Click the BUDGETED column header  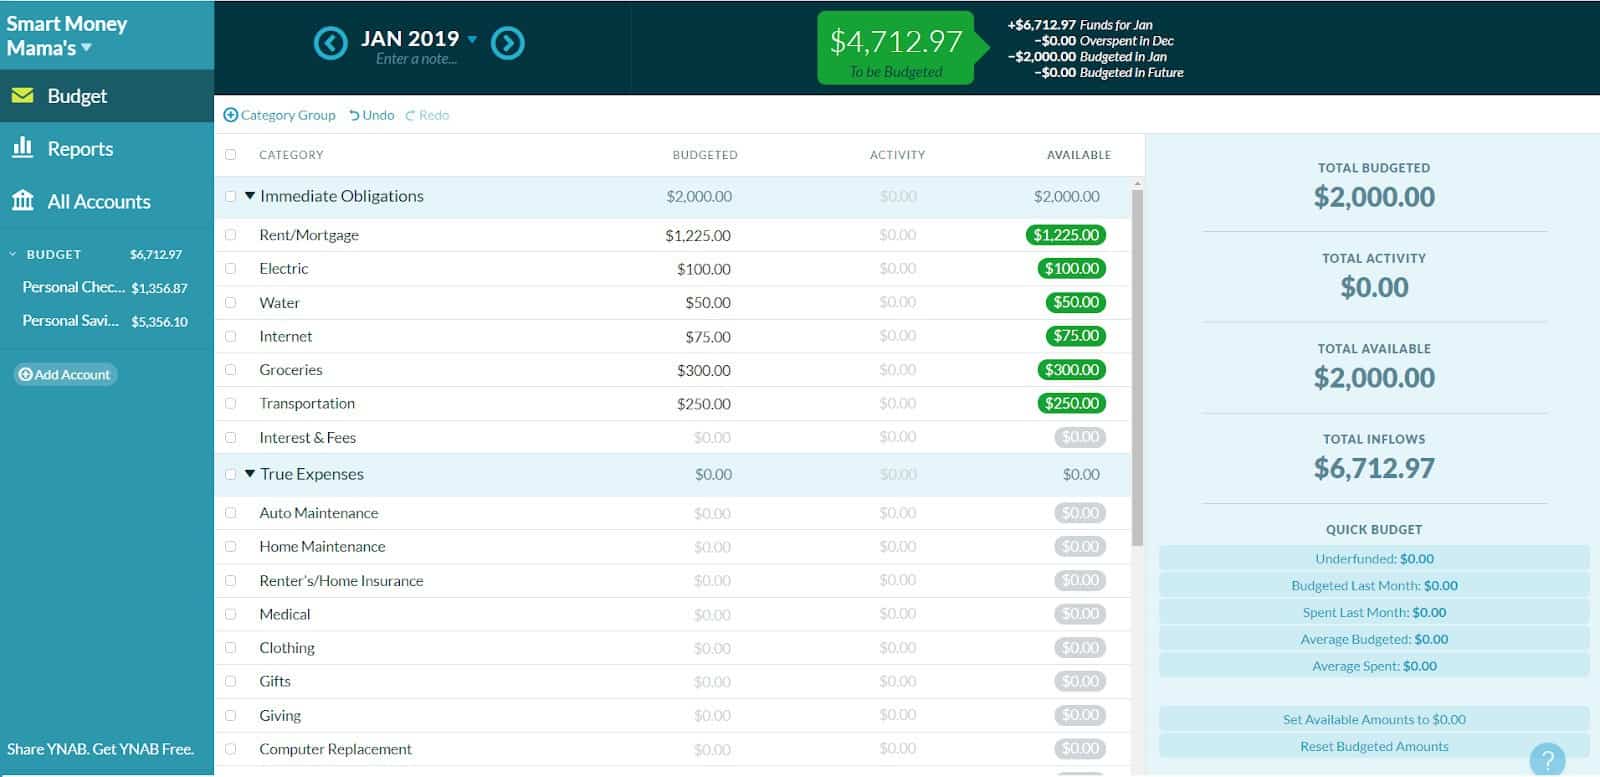[x=705, y=155]
